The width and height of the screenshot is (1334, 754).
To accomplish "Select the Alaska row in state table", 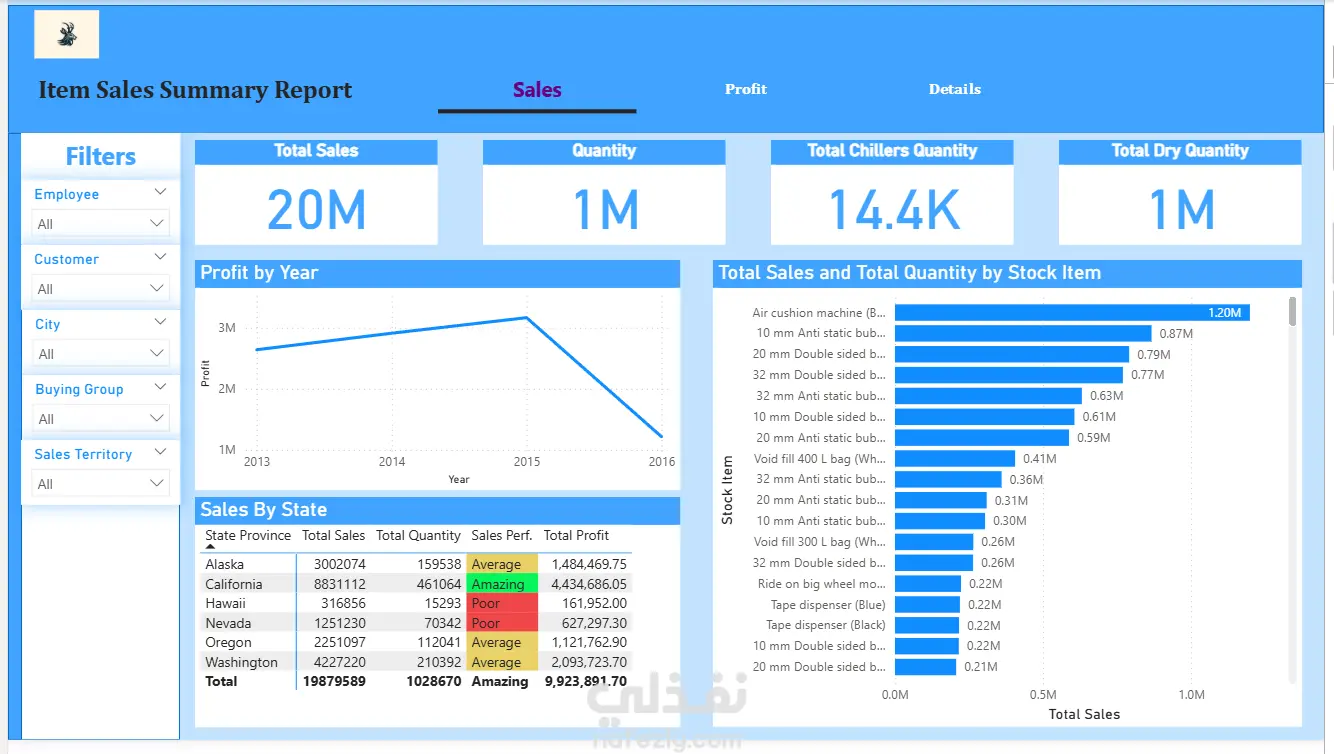I will 416,564.
